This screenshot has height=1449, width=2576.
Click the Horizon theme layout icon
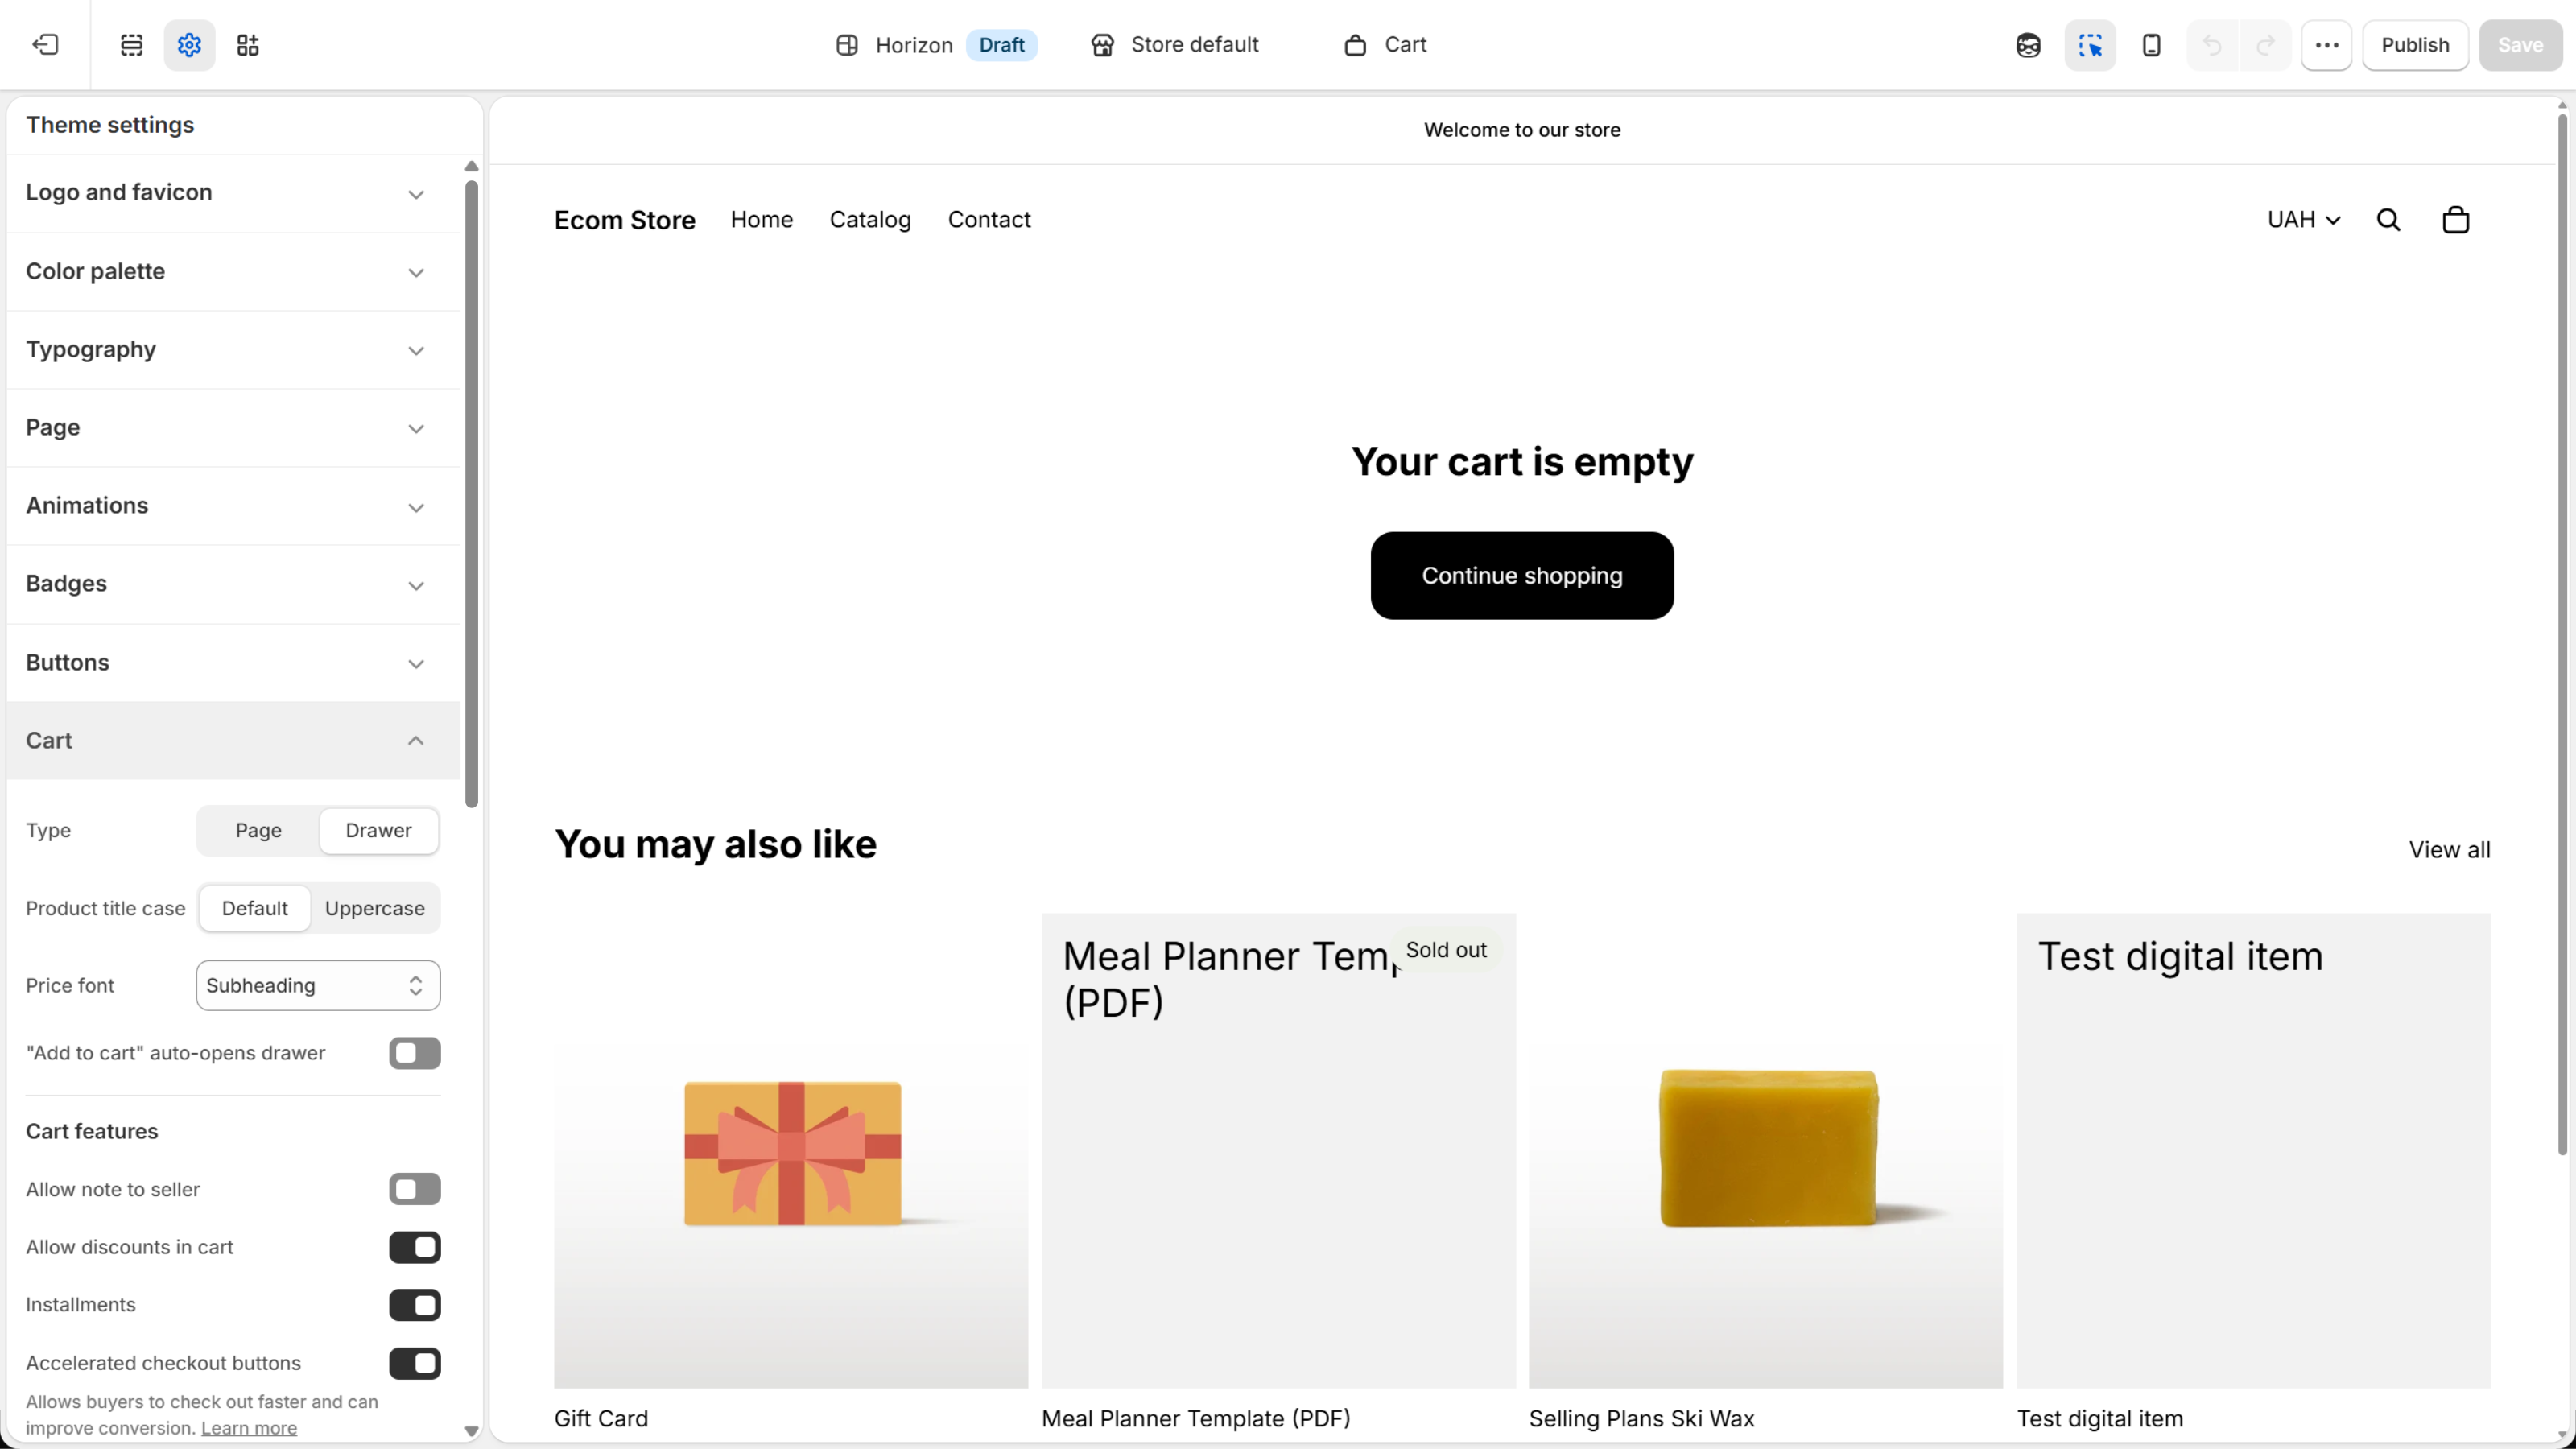(847, 45)
